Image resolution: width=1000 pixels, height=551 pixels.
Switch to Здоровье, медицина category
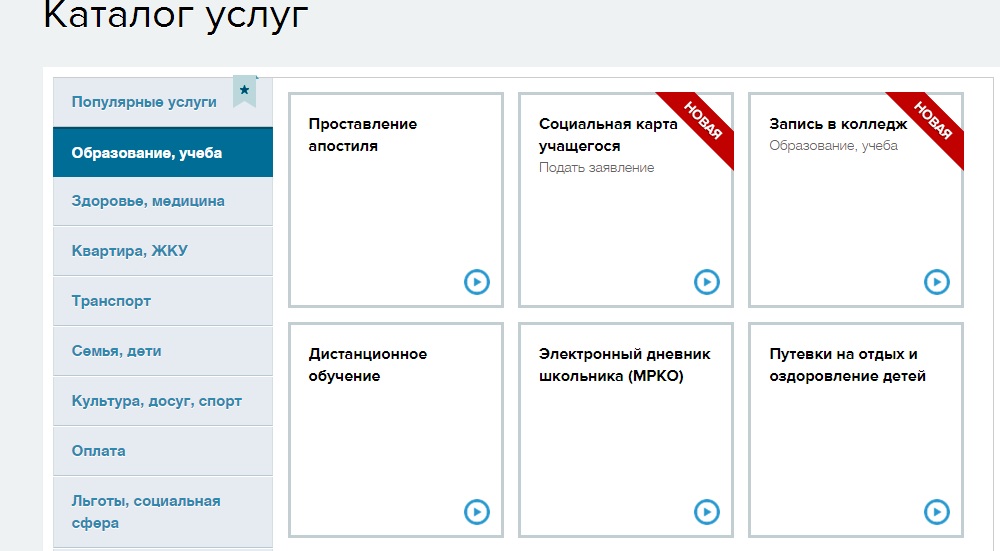point(148,201)
